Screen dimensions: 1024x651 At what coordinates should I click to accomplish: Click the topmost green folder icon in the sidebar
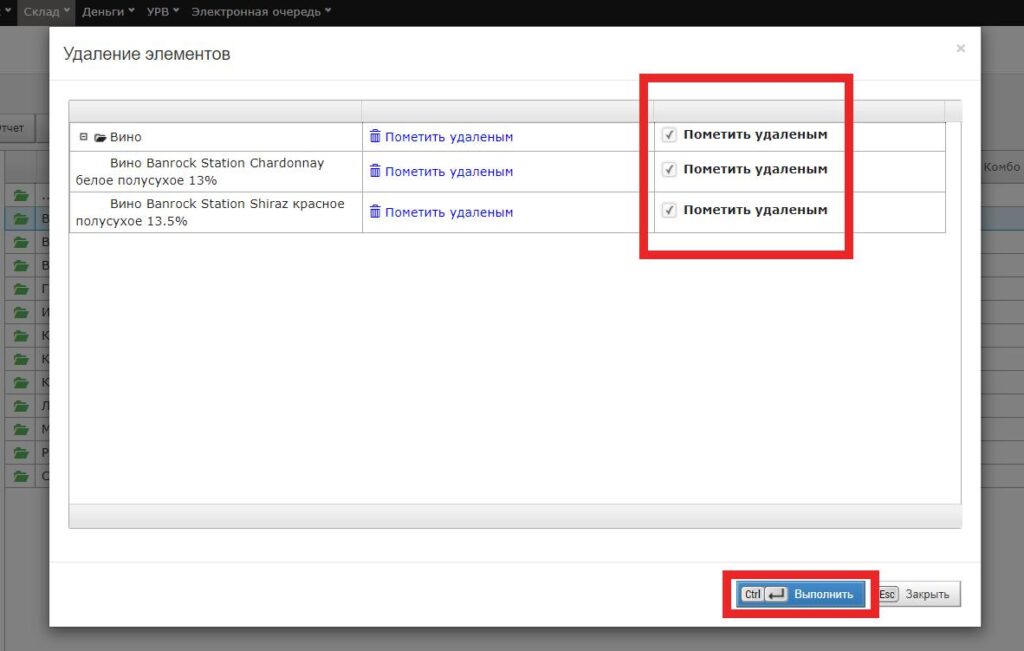[x=21, y=193]
